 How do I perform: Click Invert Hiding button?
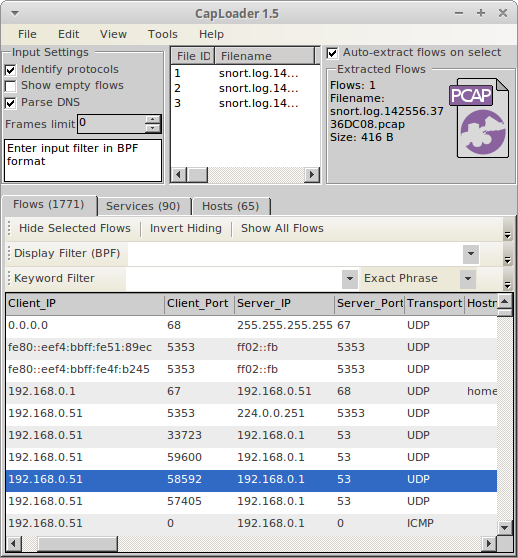[186, 228]
